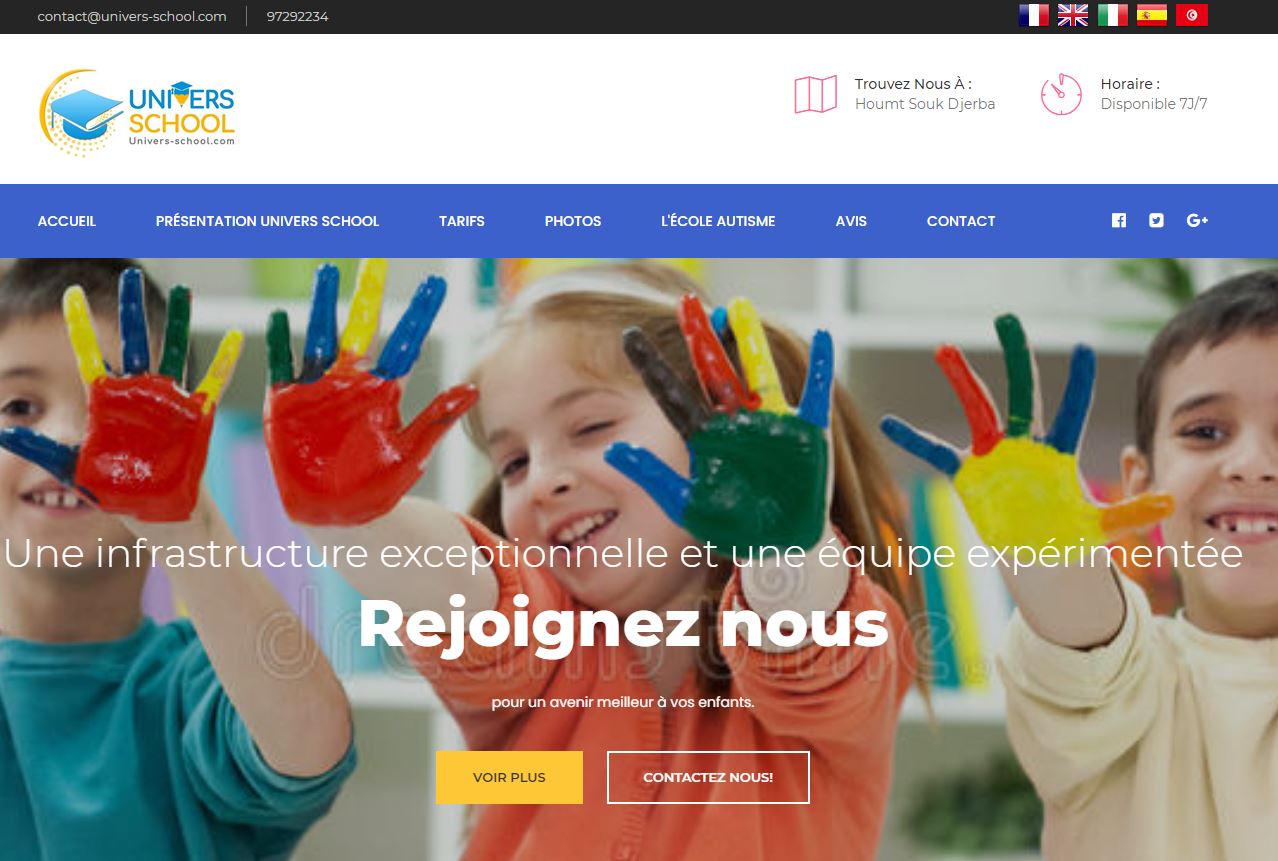Open the Facebook social icon
This screenshot has height=861, width=1278.
1119,221
